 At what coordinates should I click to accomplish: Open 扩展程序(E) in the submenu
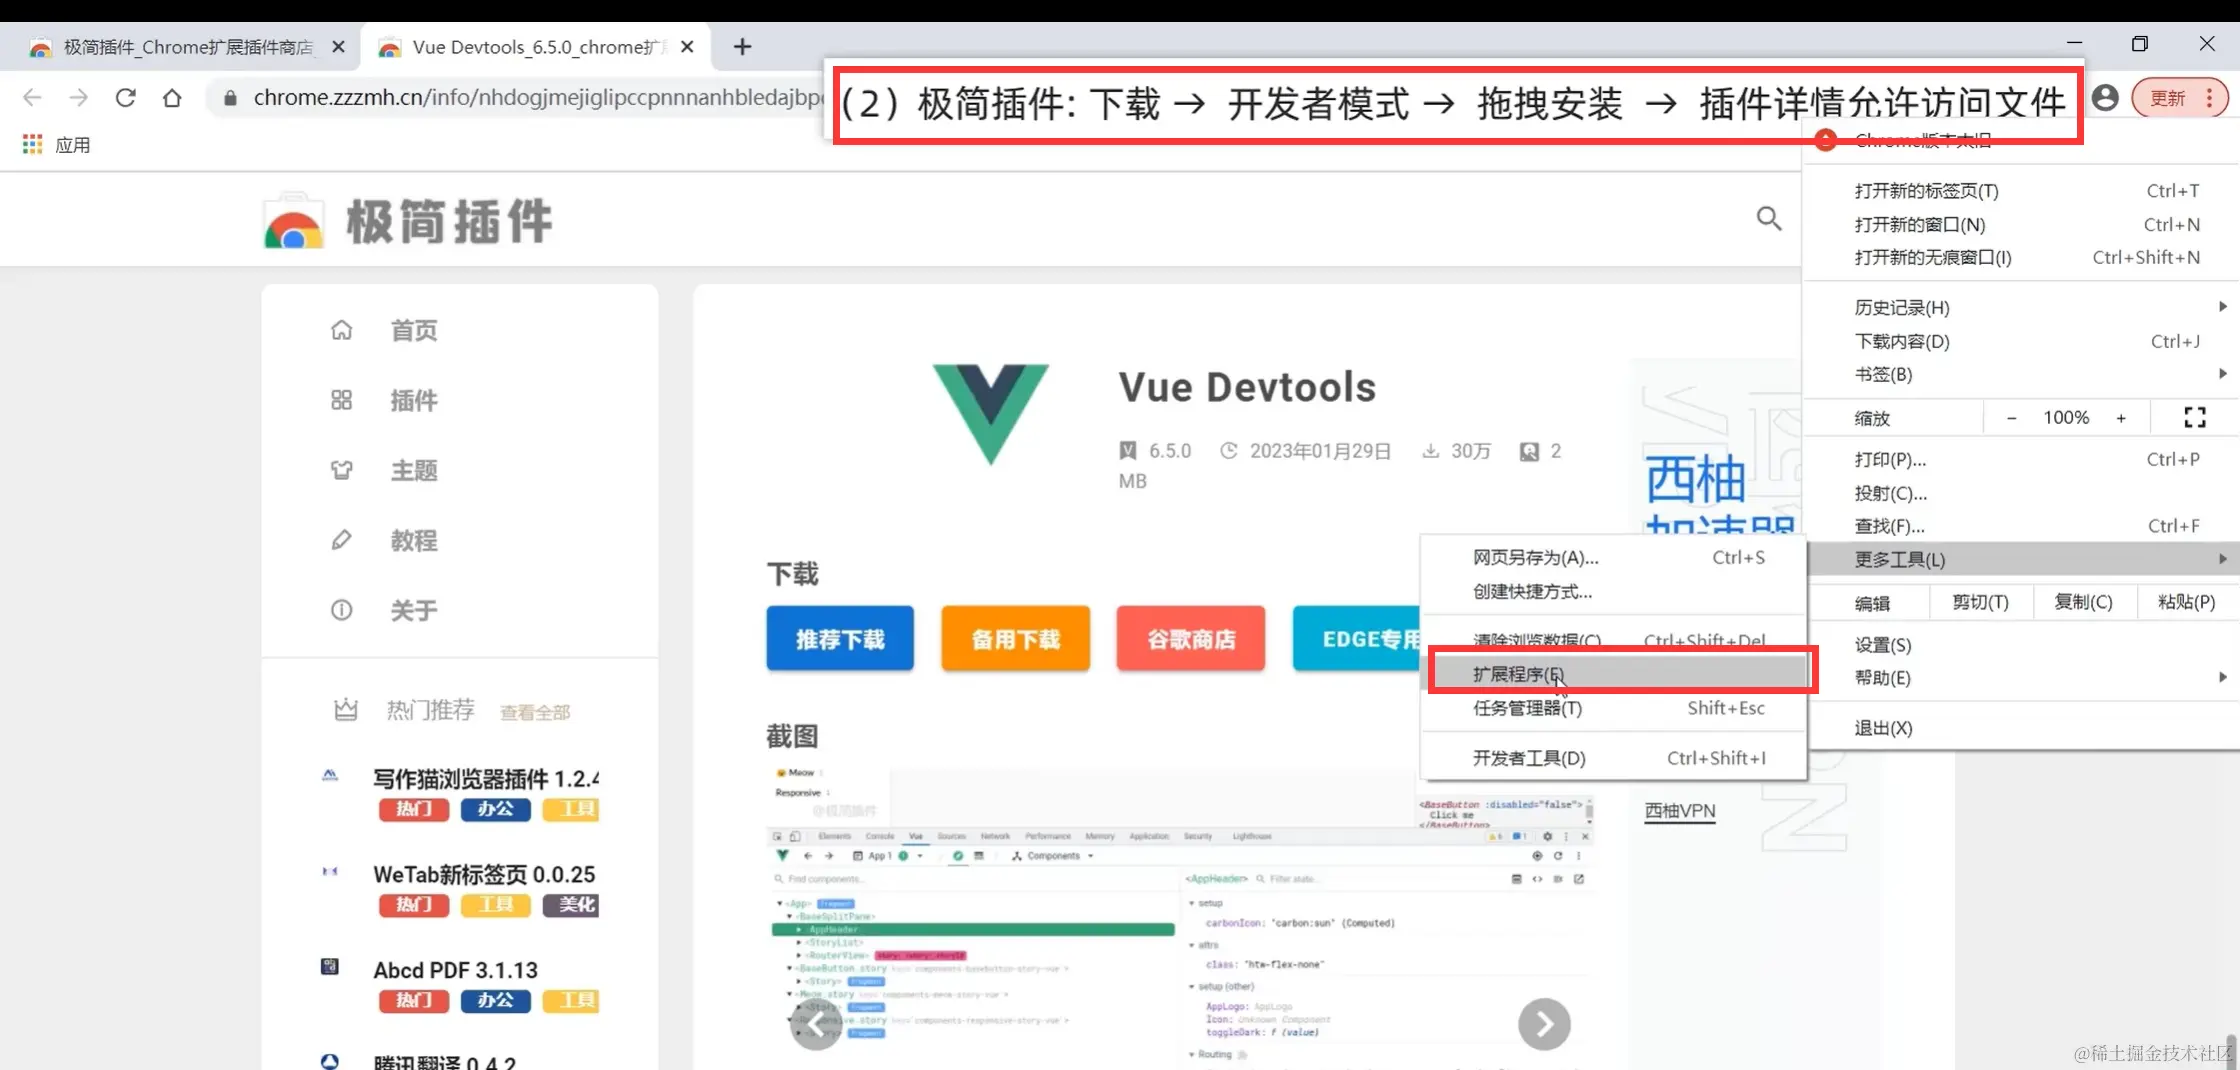[x=1614, y=674]
